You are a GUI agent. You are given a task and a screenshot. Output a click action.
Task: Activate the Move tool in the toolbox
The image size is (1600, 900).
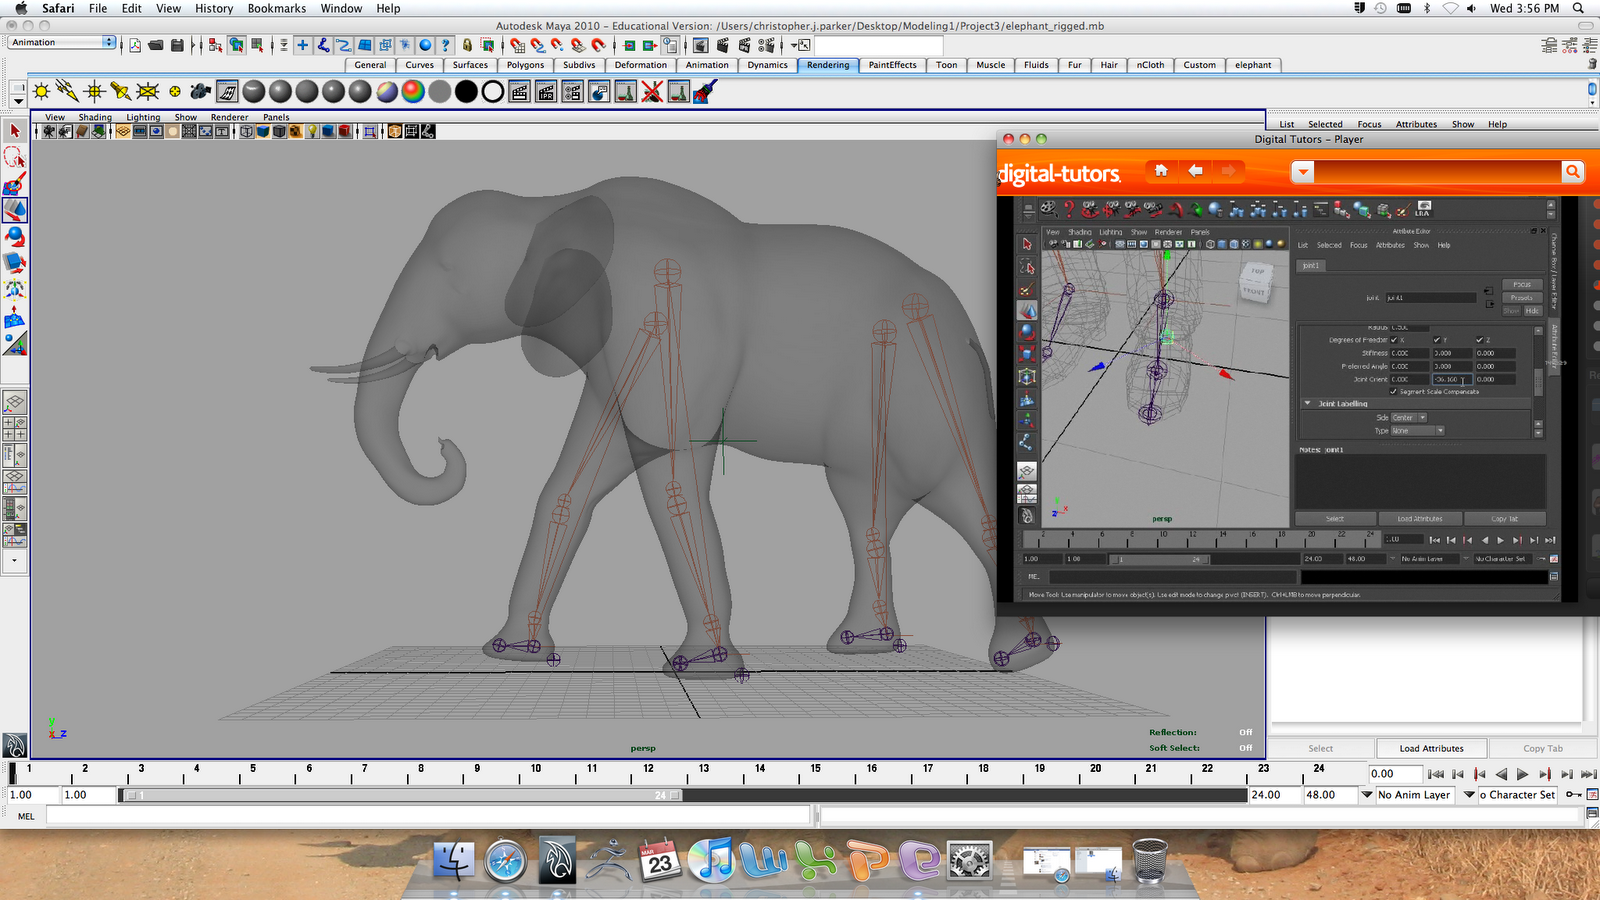(x=15, y=210)
